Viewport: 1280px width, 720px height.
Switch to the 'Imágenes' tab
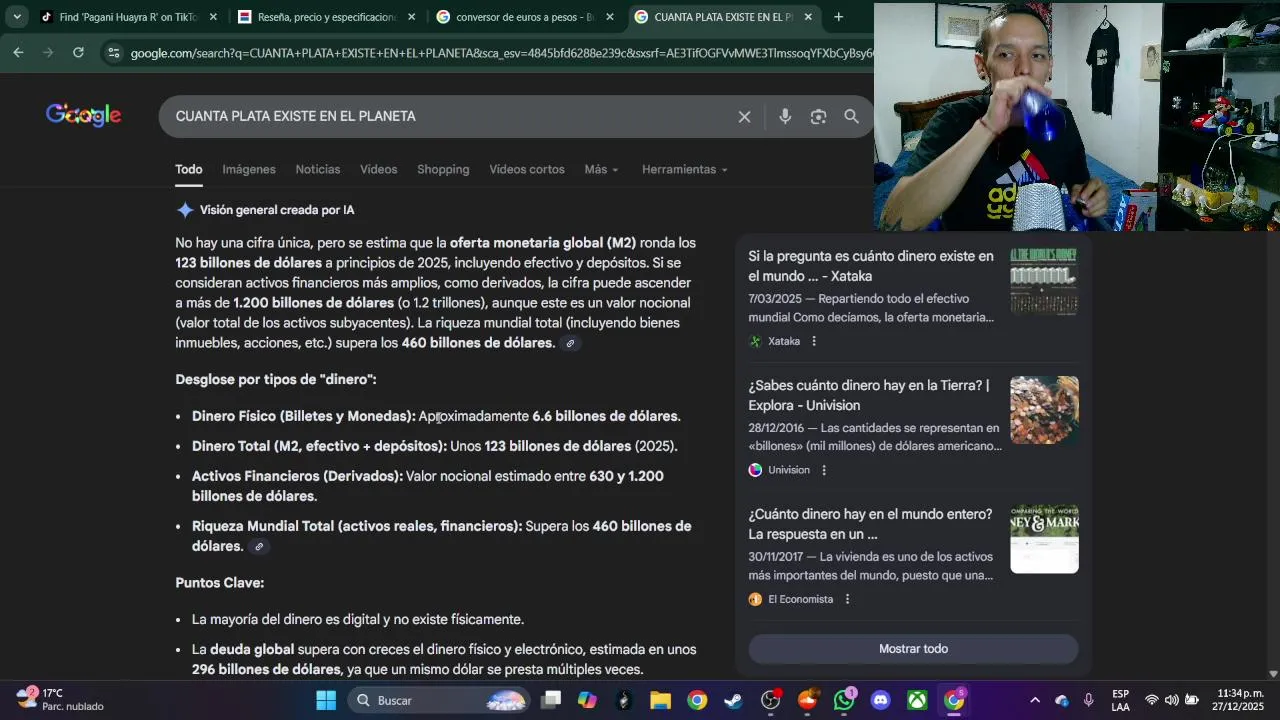coord(249,169)
